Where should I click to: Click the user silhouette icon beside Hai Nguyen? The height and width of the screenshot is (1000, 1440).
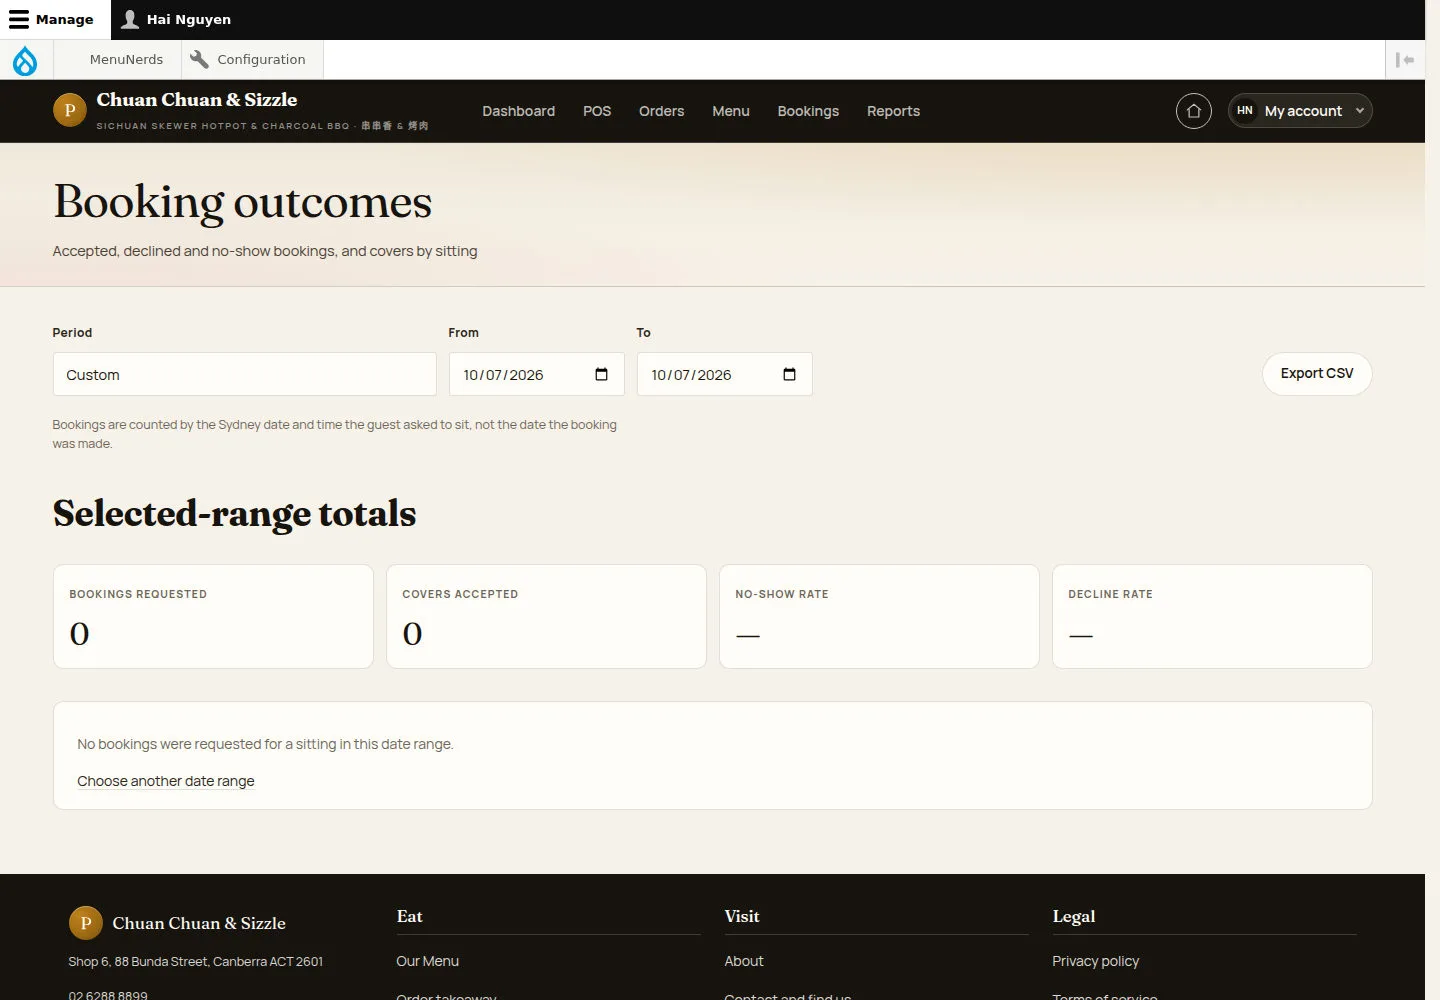(x=130, y=19)
